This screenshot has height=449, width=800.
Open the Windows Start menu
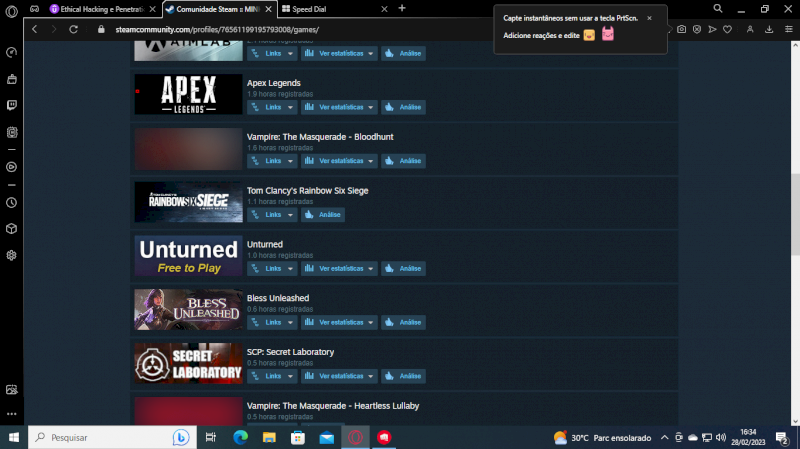14,437
